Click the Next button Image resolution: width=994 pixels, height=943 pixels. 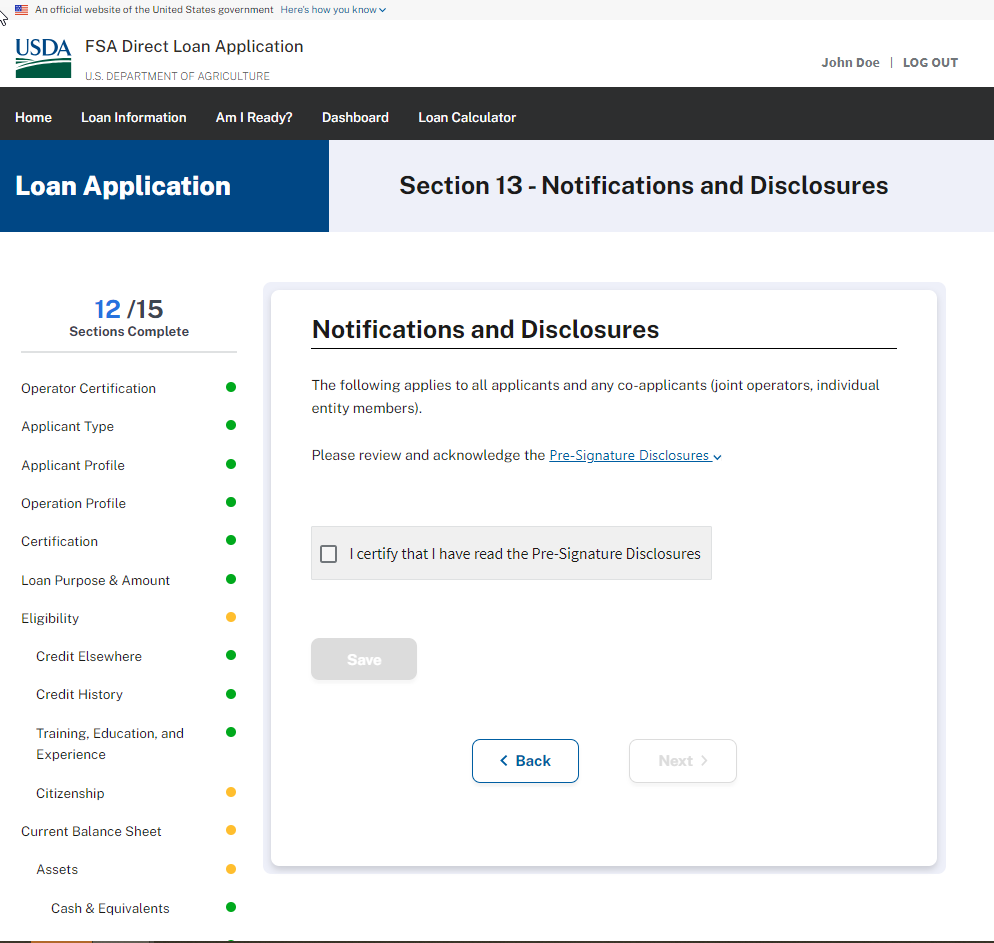point(682,761)
